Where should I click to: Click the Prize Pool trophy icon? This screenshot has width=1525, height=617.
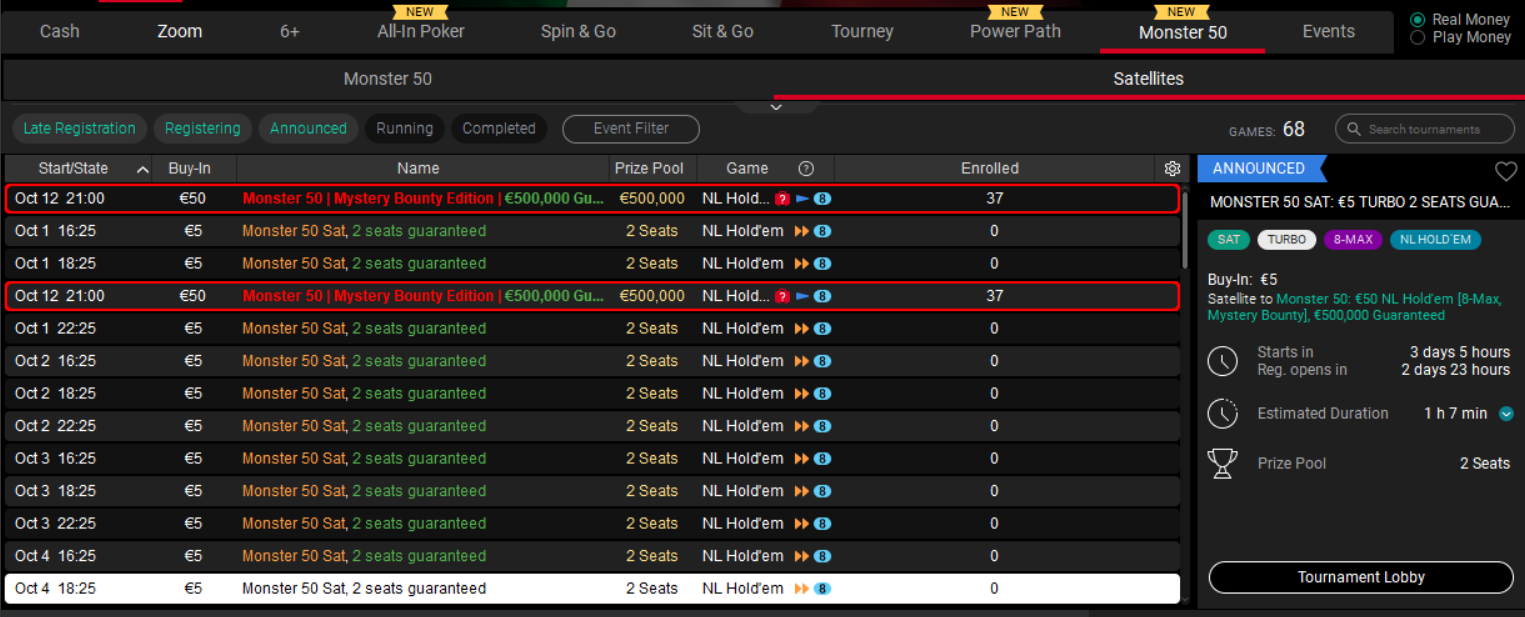[1222, 463]
